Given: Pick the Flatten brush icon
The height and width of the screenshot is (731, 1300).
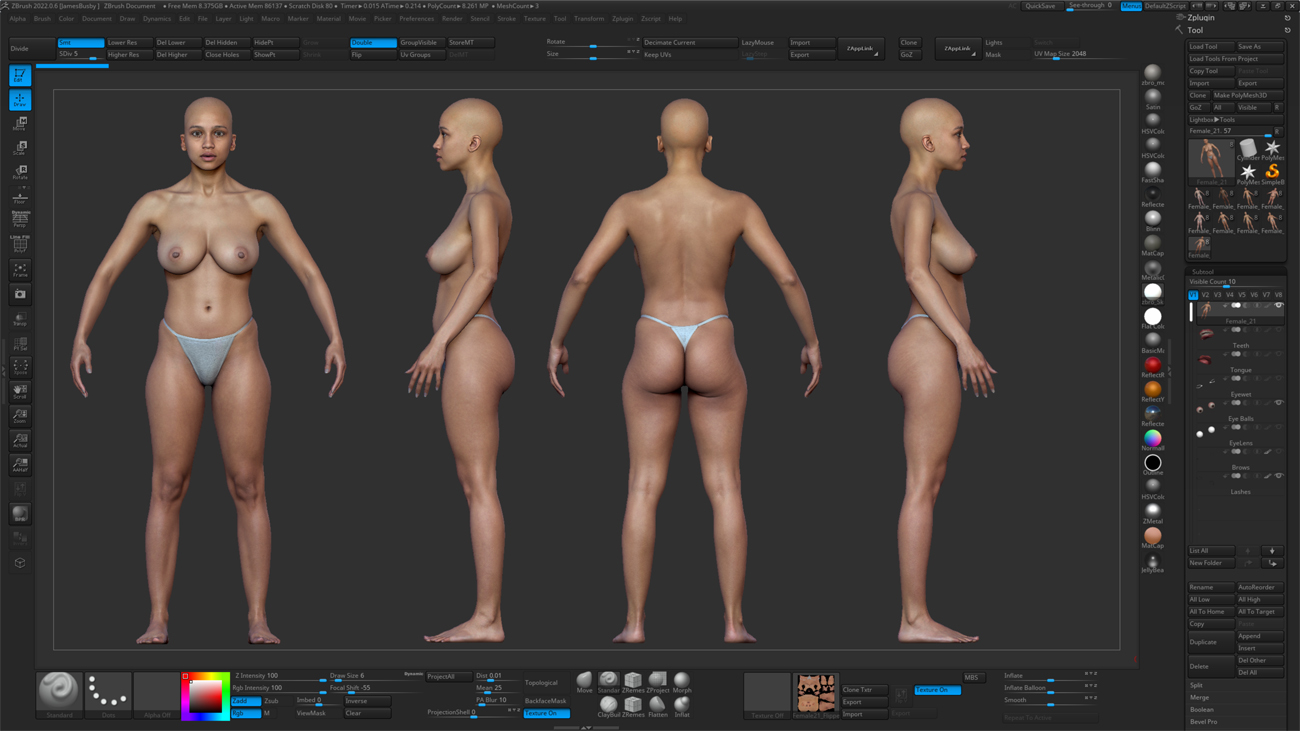Looking at the screenshot, I should [657, 707].
